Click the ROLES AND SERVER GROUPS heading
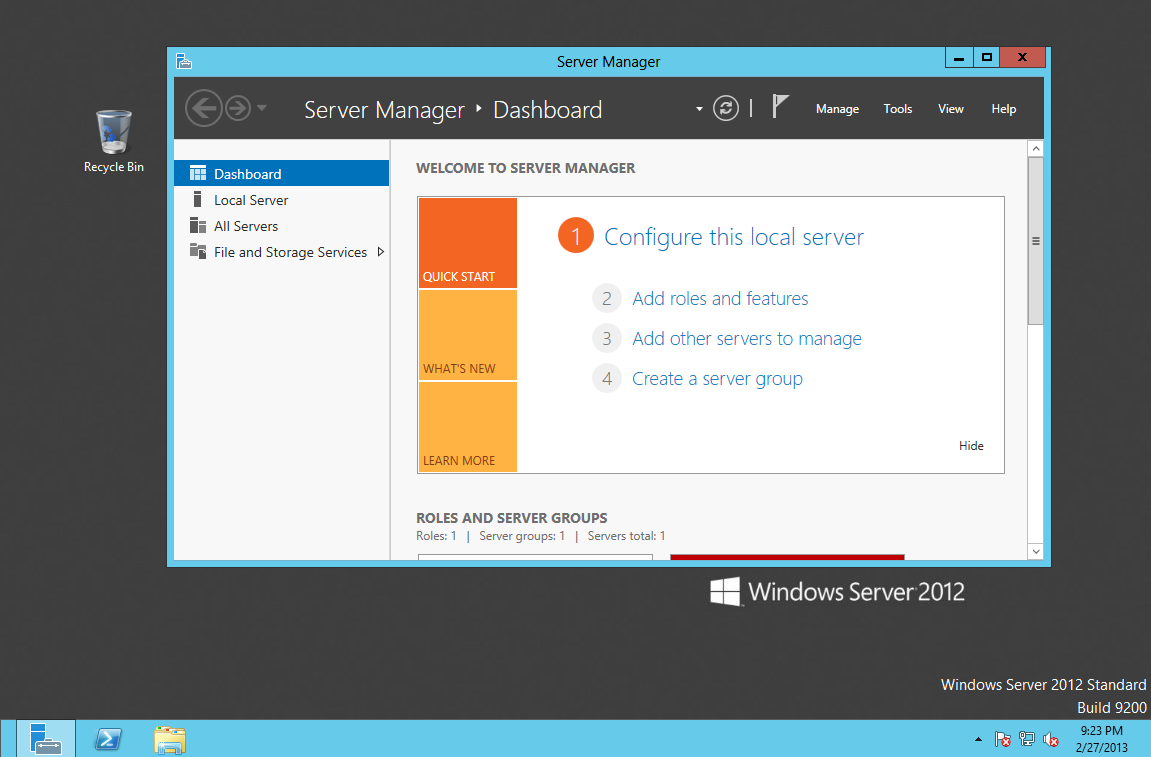 tap(512, 518)
